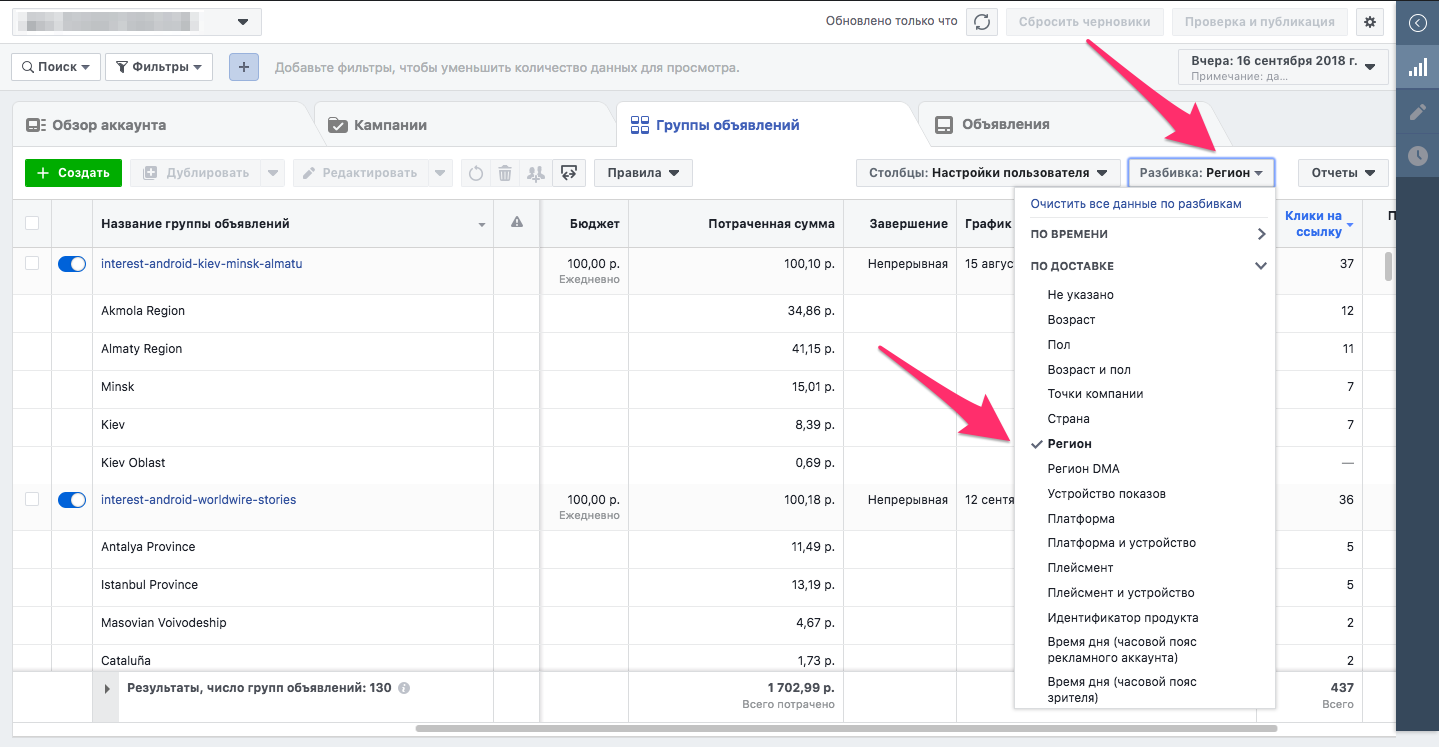Image resolution: width=1439 pixels, height=747 pixels.
Task: Click the trash delete icon in toolbar
Action: click(x=505, y=173)
